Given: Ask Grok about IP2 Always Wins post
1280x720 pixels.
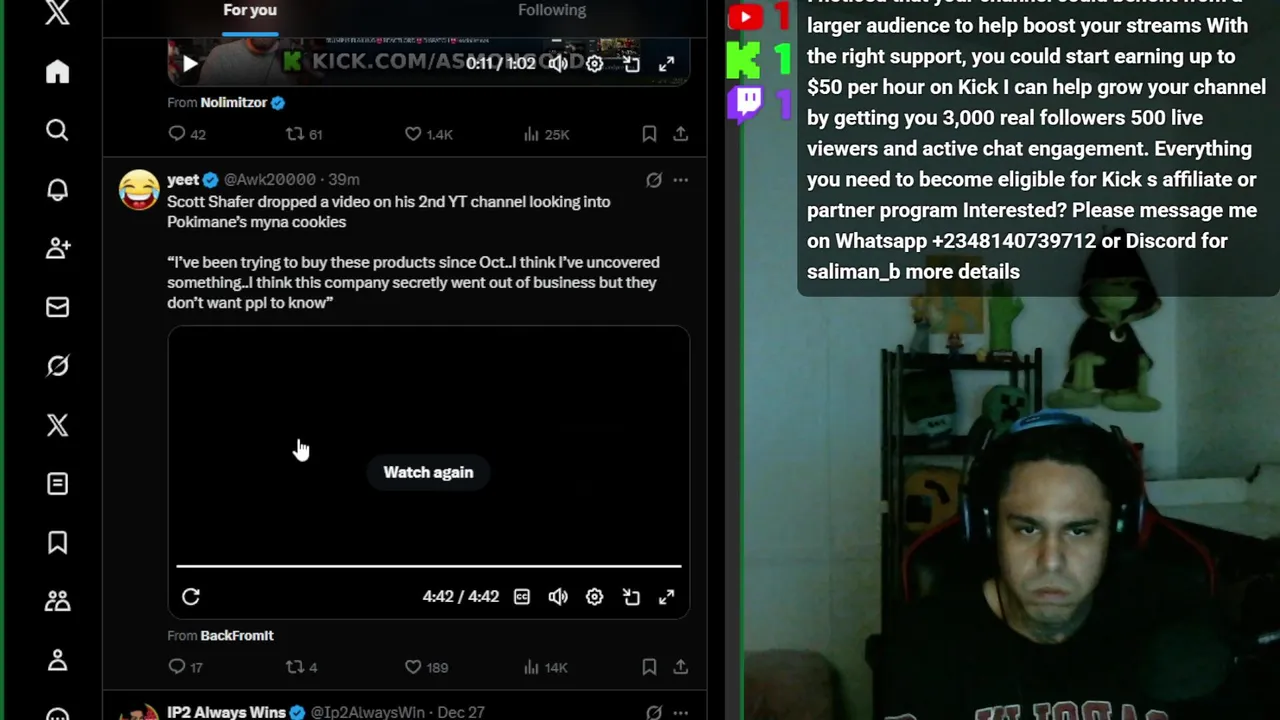Looking at the screenshot, I should click(654, 713).
